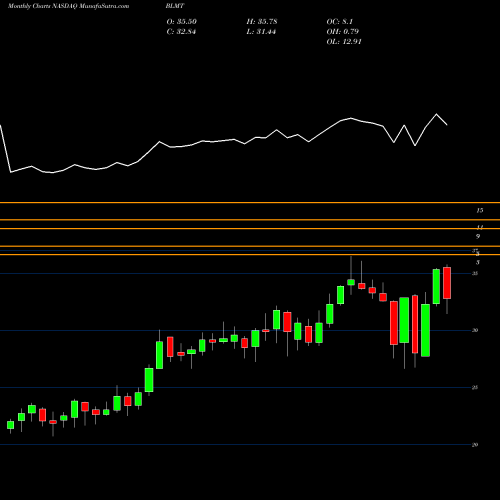Viewport: 500px width, 500px height.
Task: Click the 25 price axis label
Action: [475, 387]
